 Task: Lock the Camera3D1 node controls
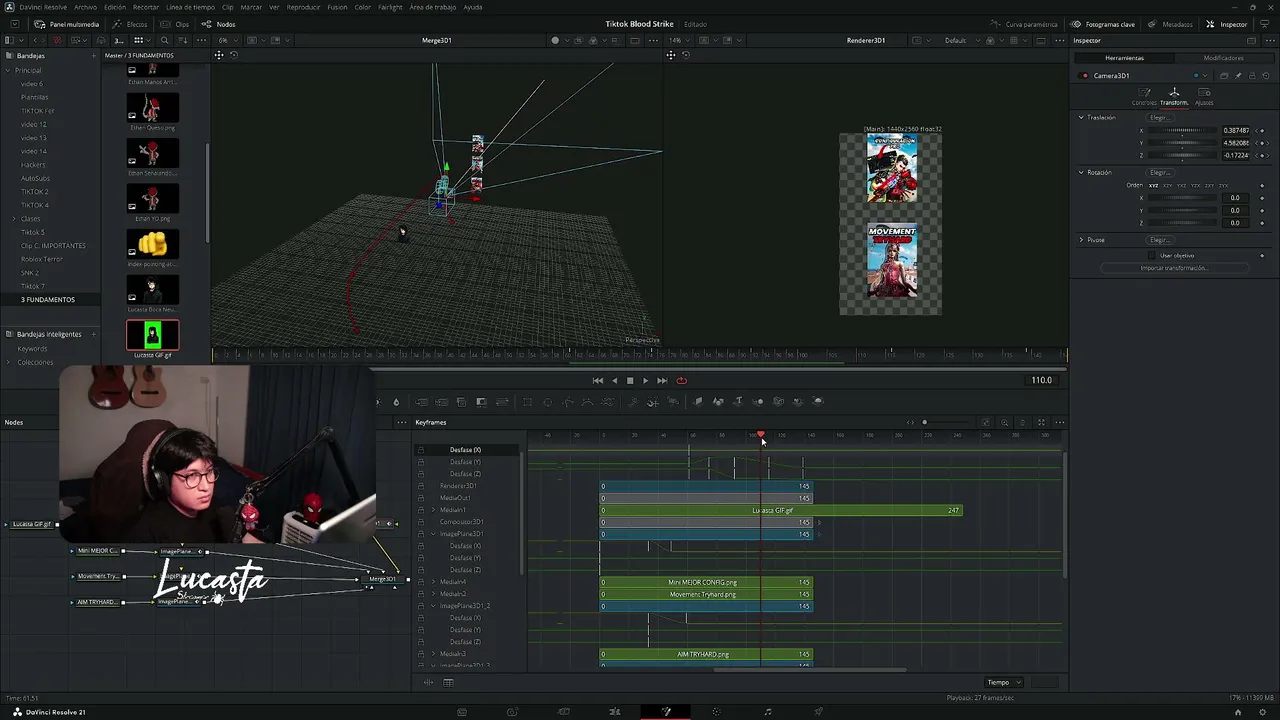click(1251, 76)
